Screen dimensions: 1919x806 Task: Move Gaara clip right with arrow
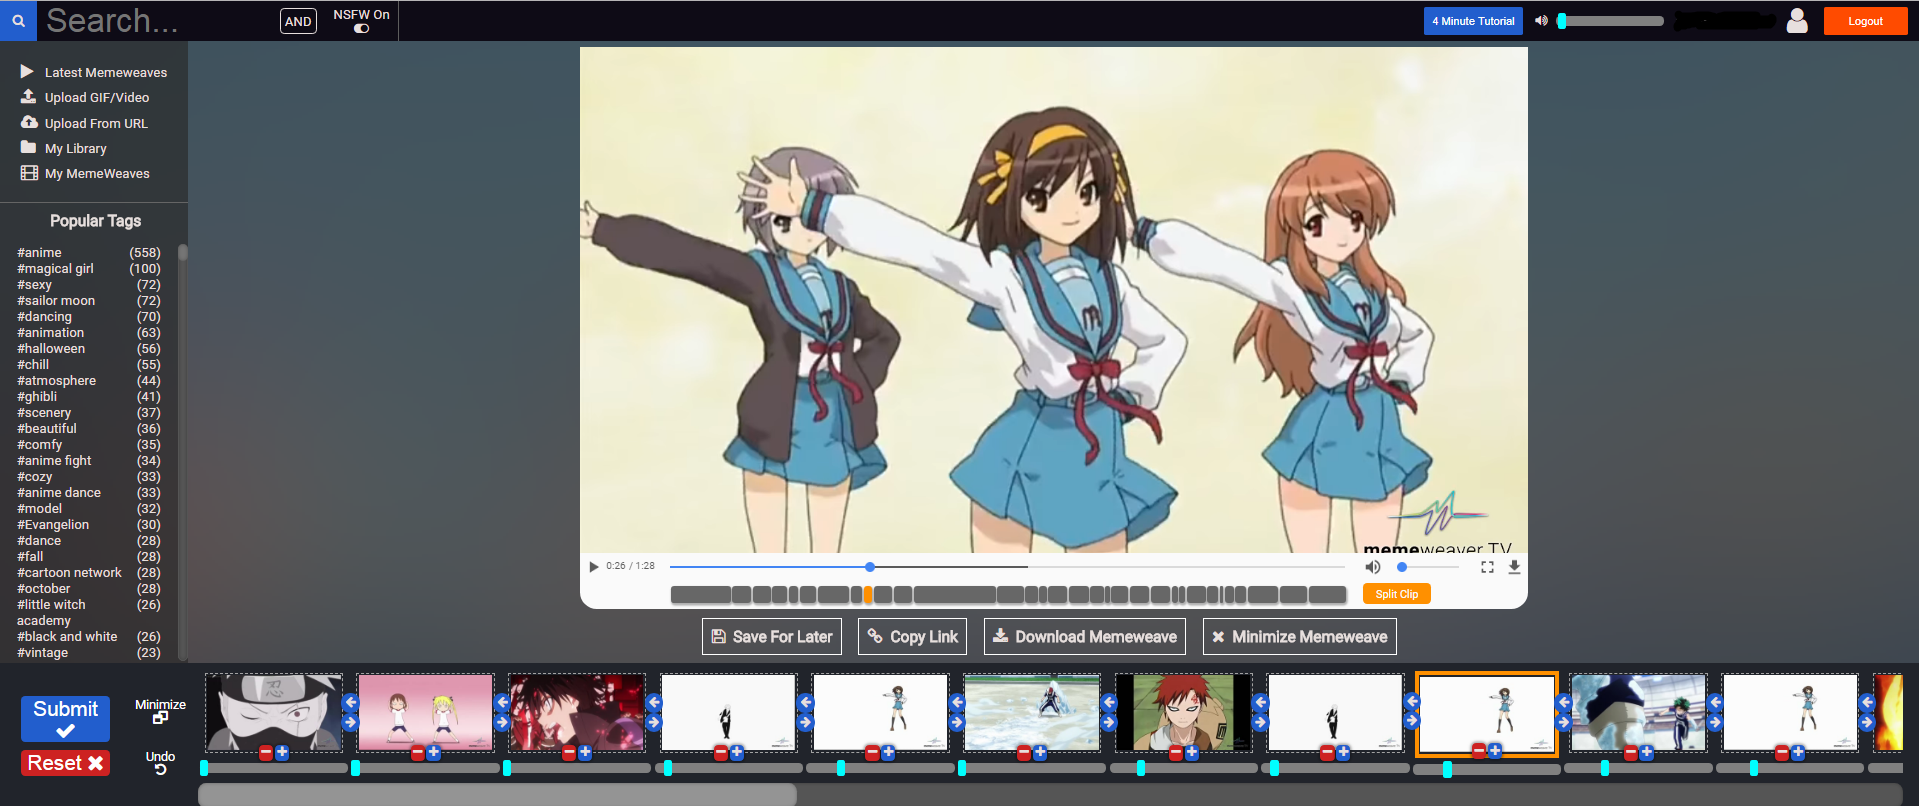pyautogui.click(x=1260, y=722)
